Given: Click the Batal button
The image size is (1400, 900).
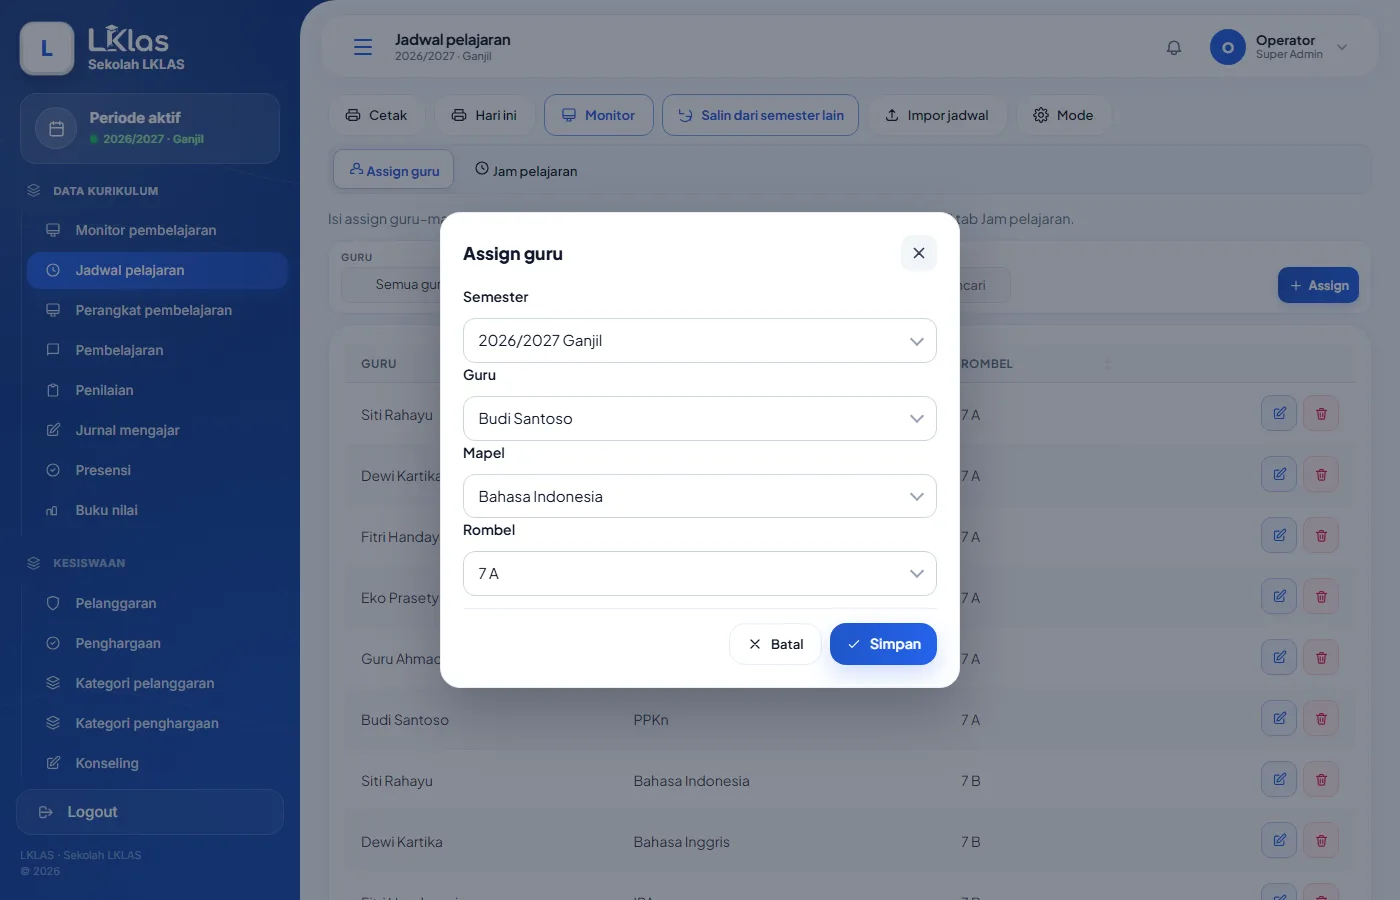Looking at the screenshot, I should (x=775, y=644).
